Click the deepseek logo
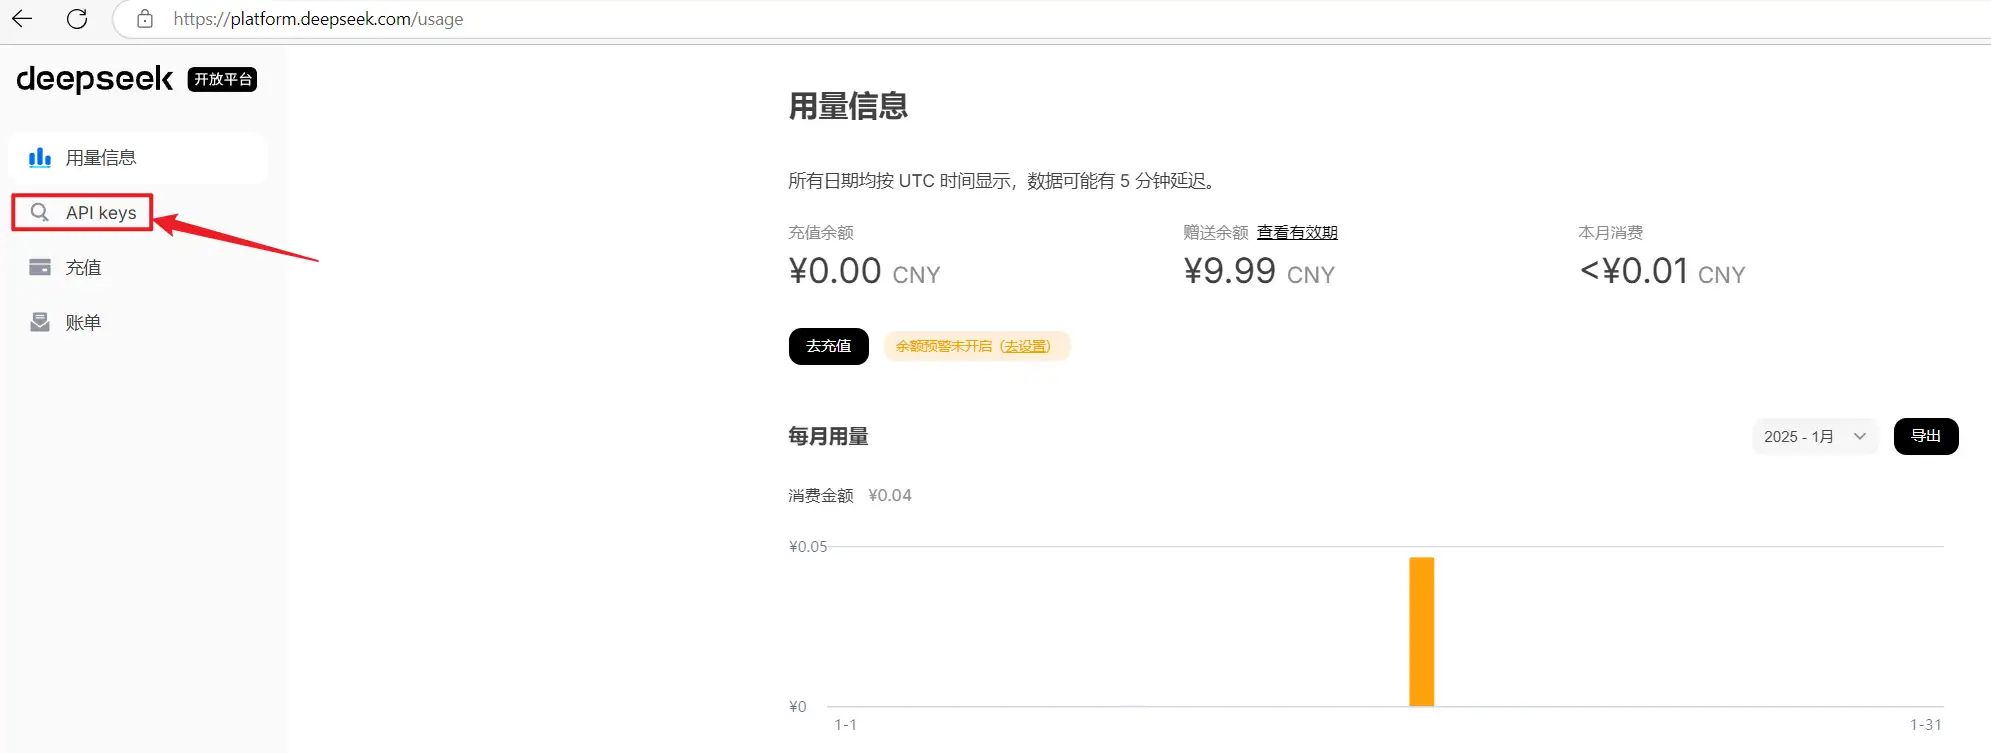The width and height of the screenshot is (1991, 753). point(95,79)
